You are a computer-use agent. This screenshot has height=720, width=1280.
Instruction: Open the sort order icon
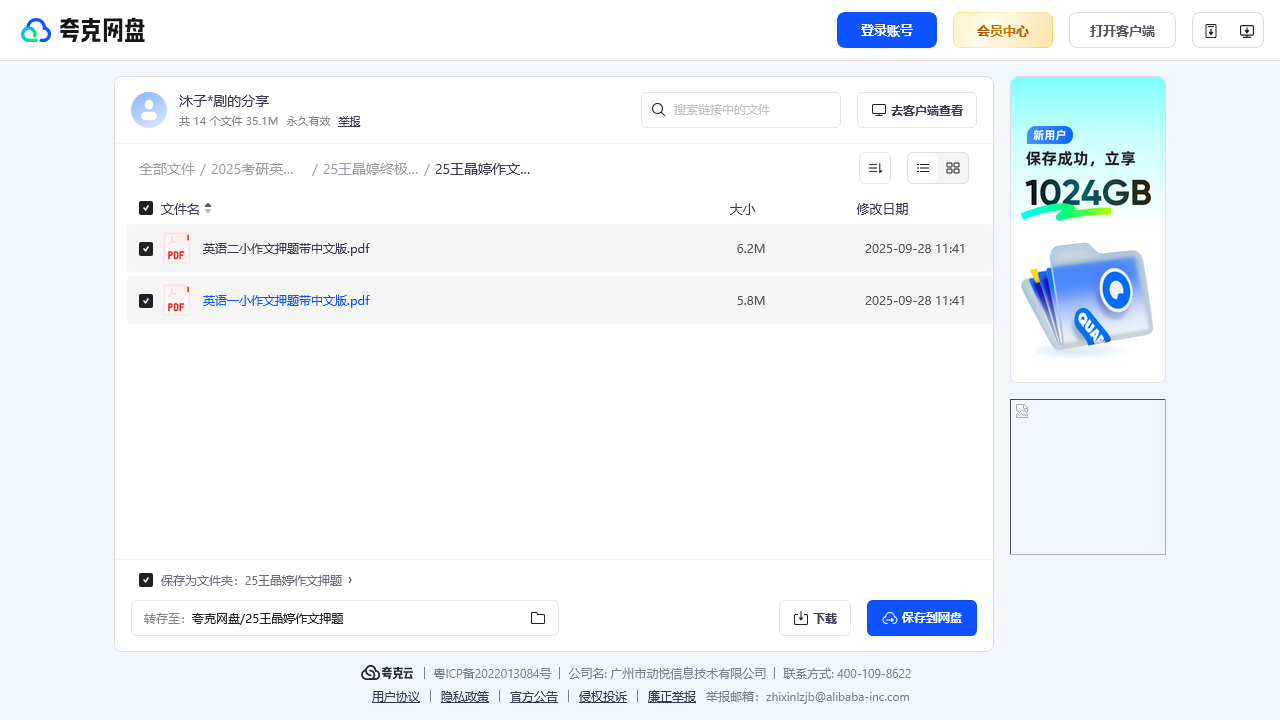[875, 168]
